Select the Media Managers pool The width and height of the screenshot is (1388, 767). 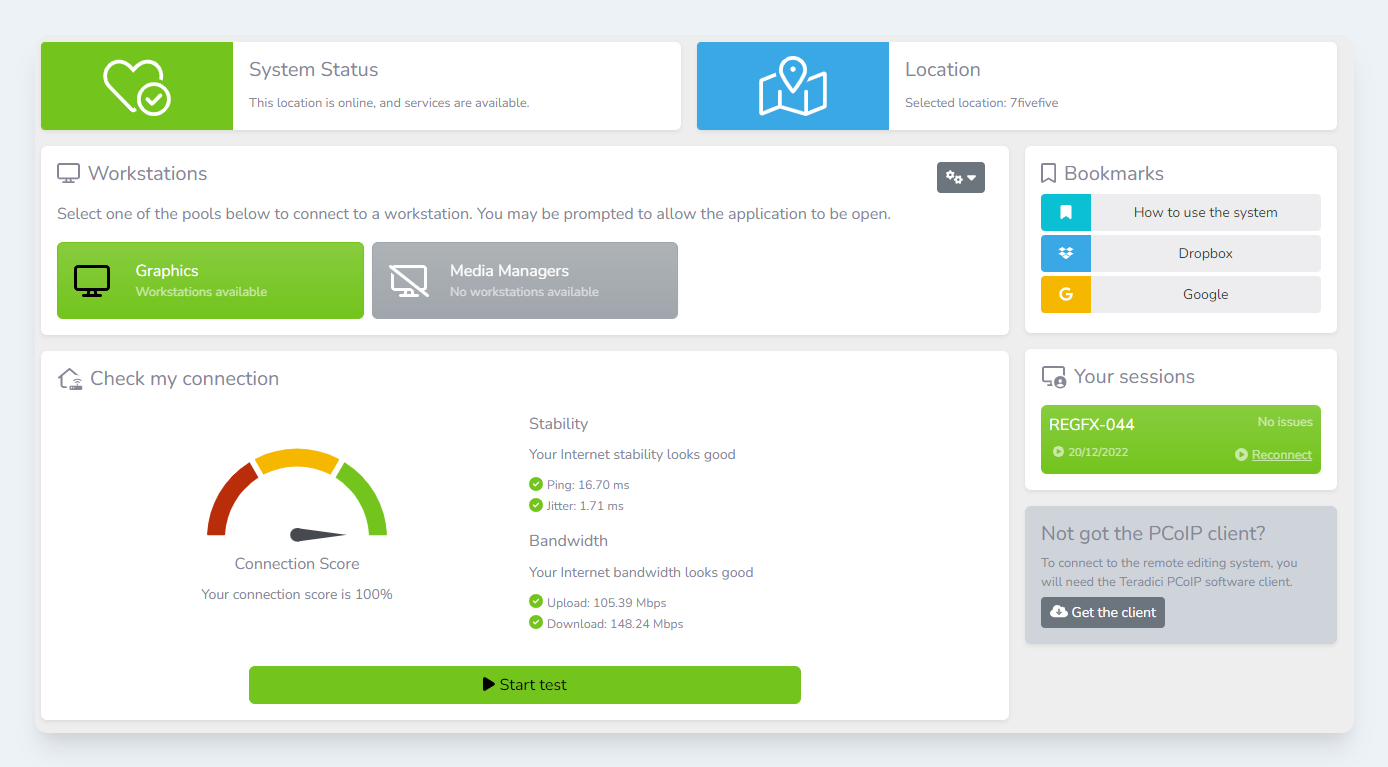tap(524, 280)
